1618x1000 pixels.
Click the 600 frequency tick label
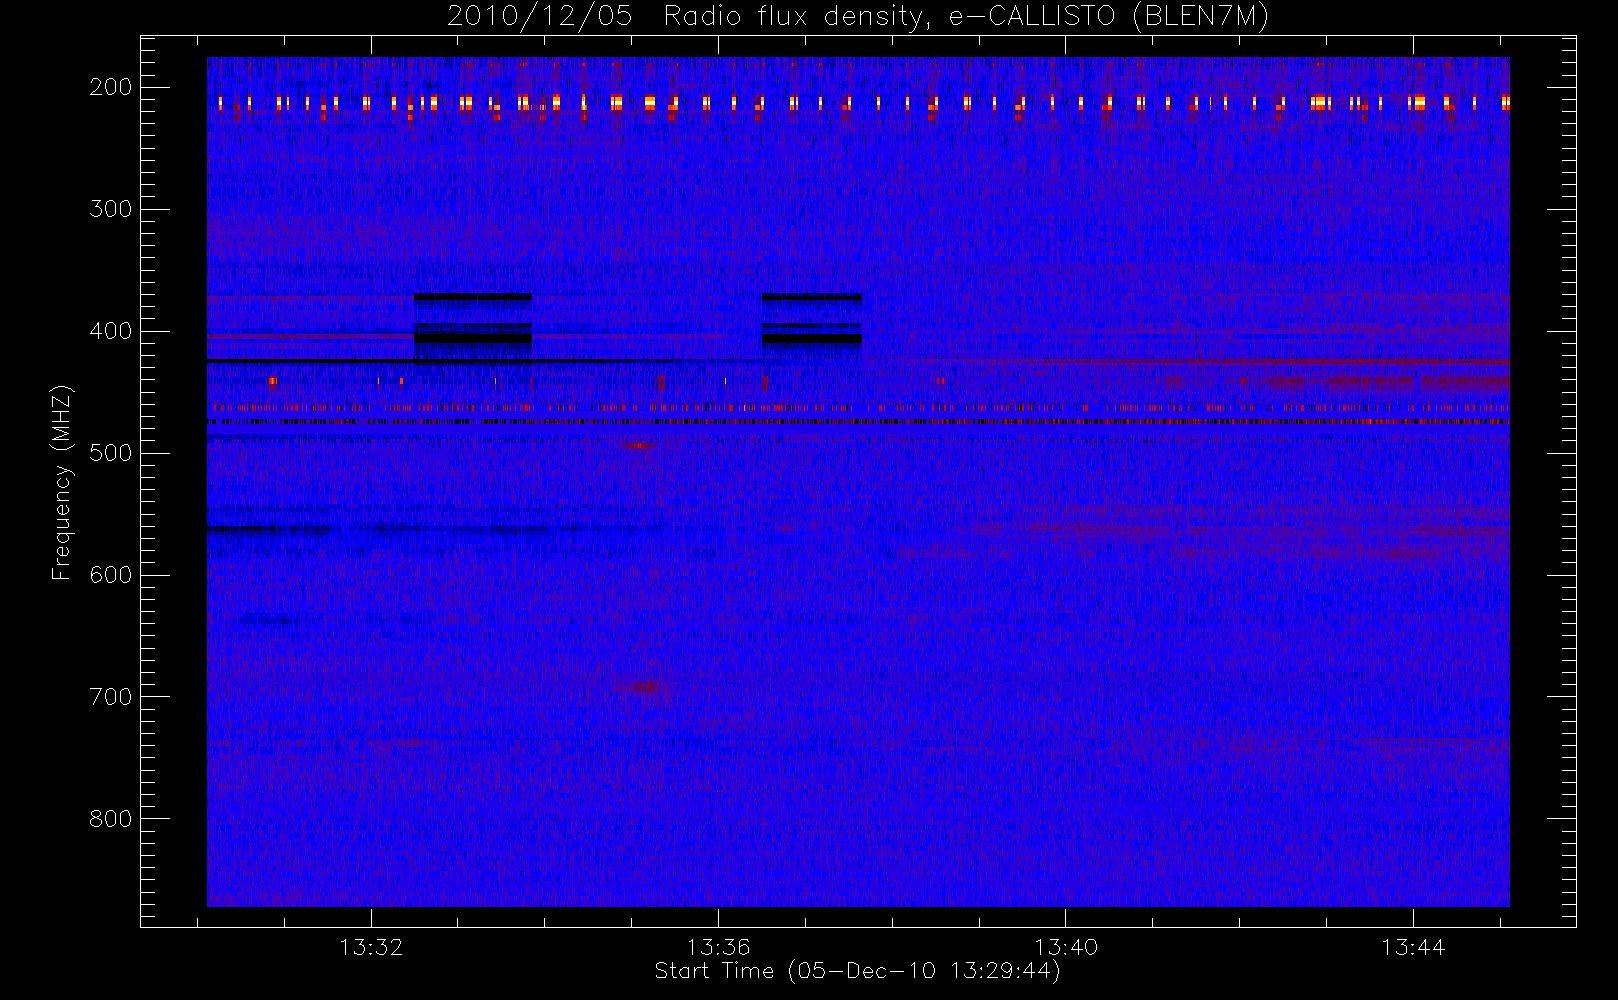(x=111, y=575)
